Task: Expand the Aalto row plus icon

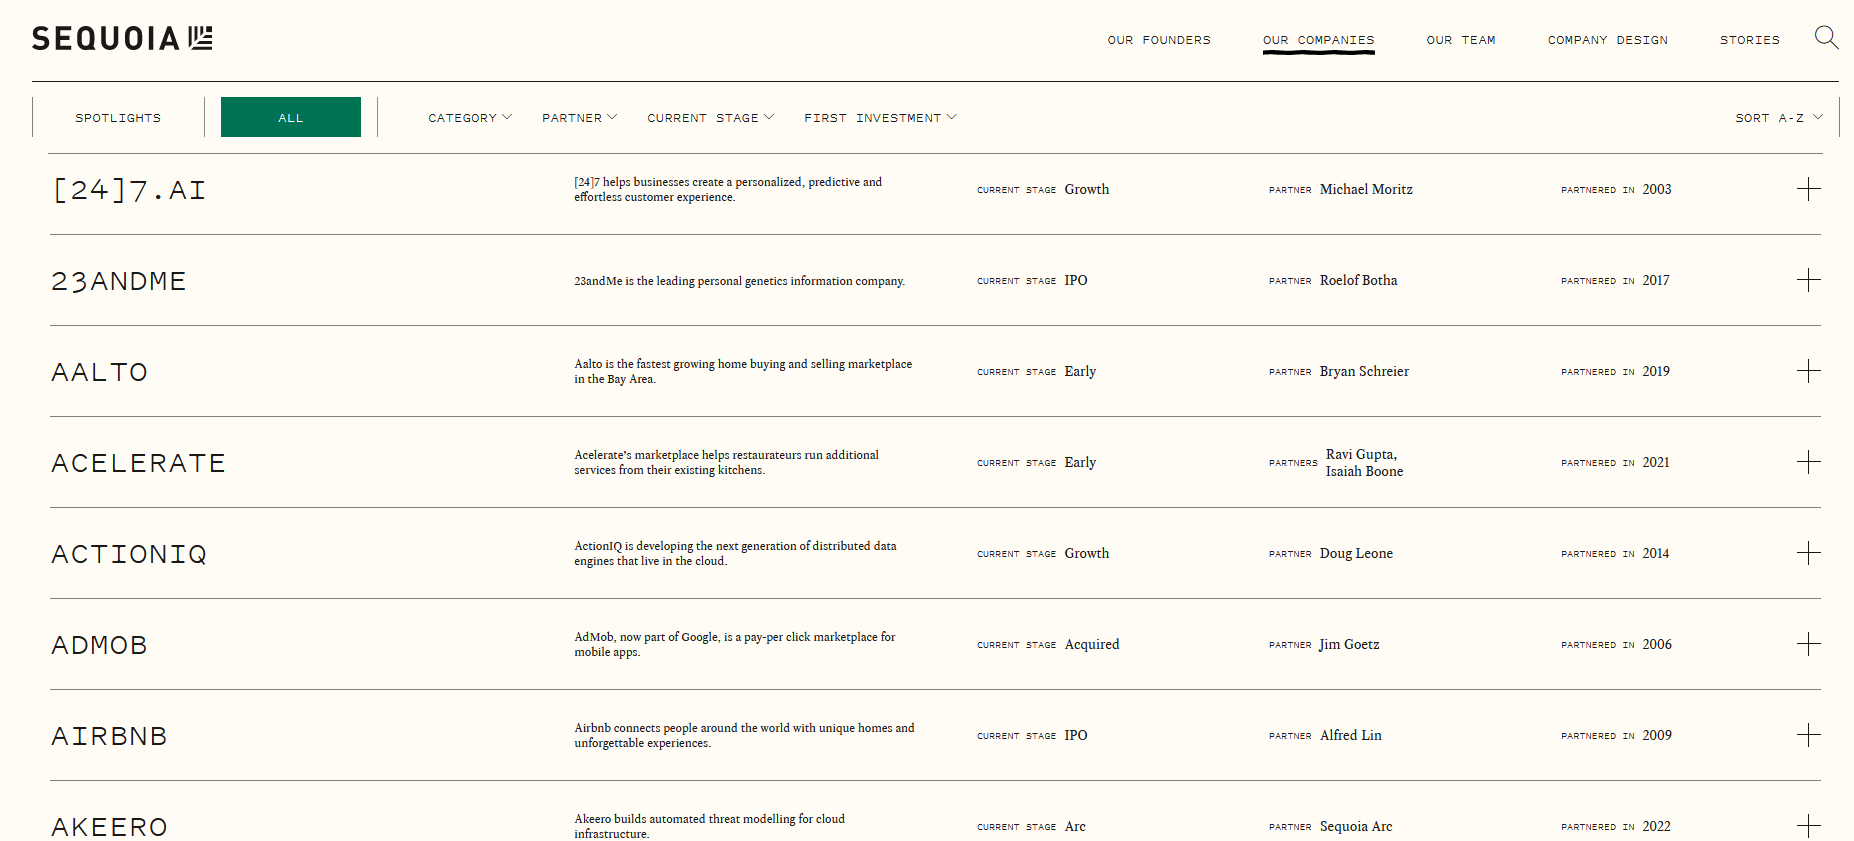Action: (x=1808, y=371)
